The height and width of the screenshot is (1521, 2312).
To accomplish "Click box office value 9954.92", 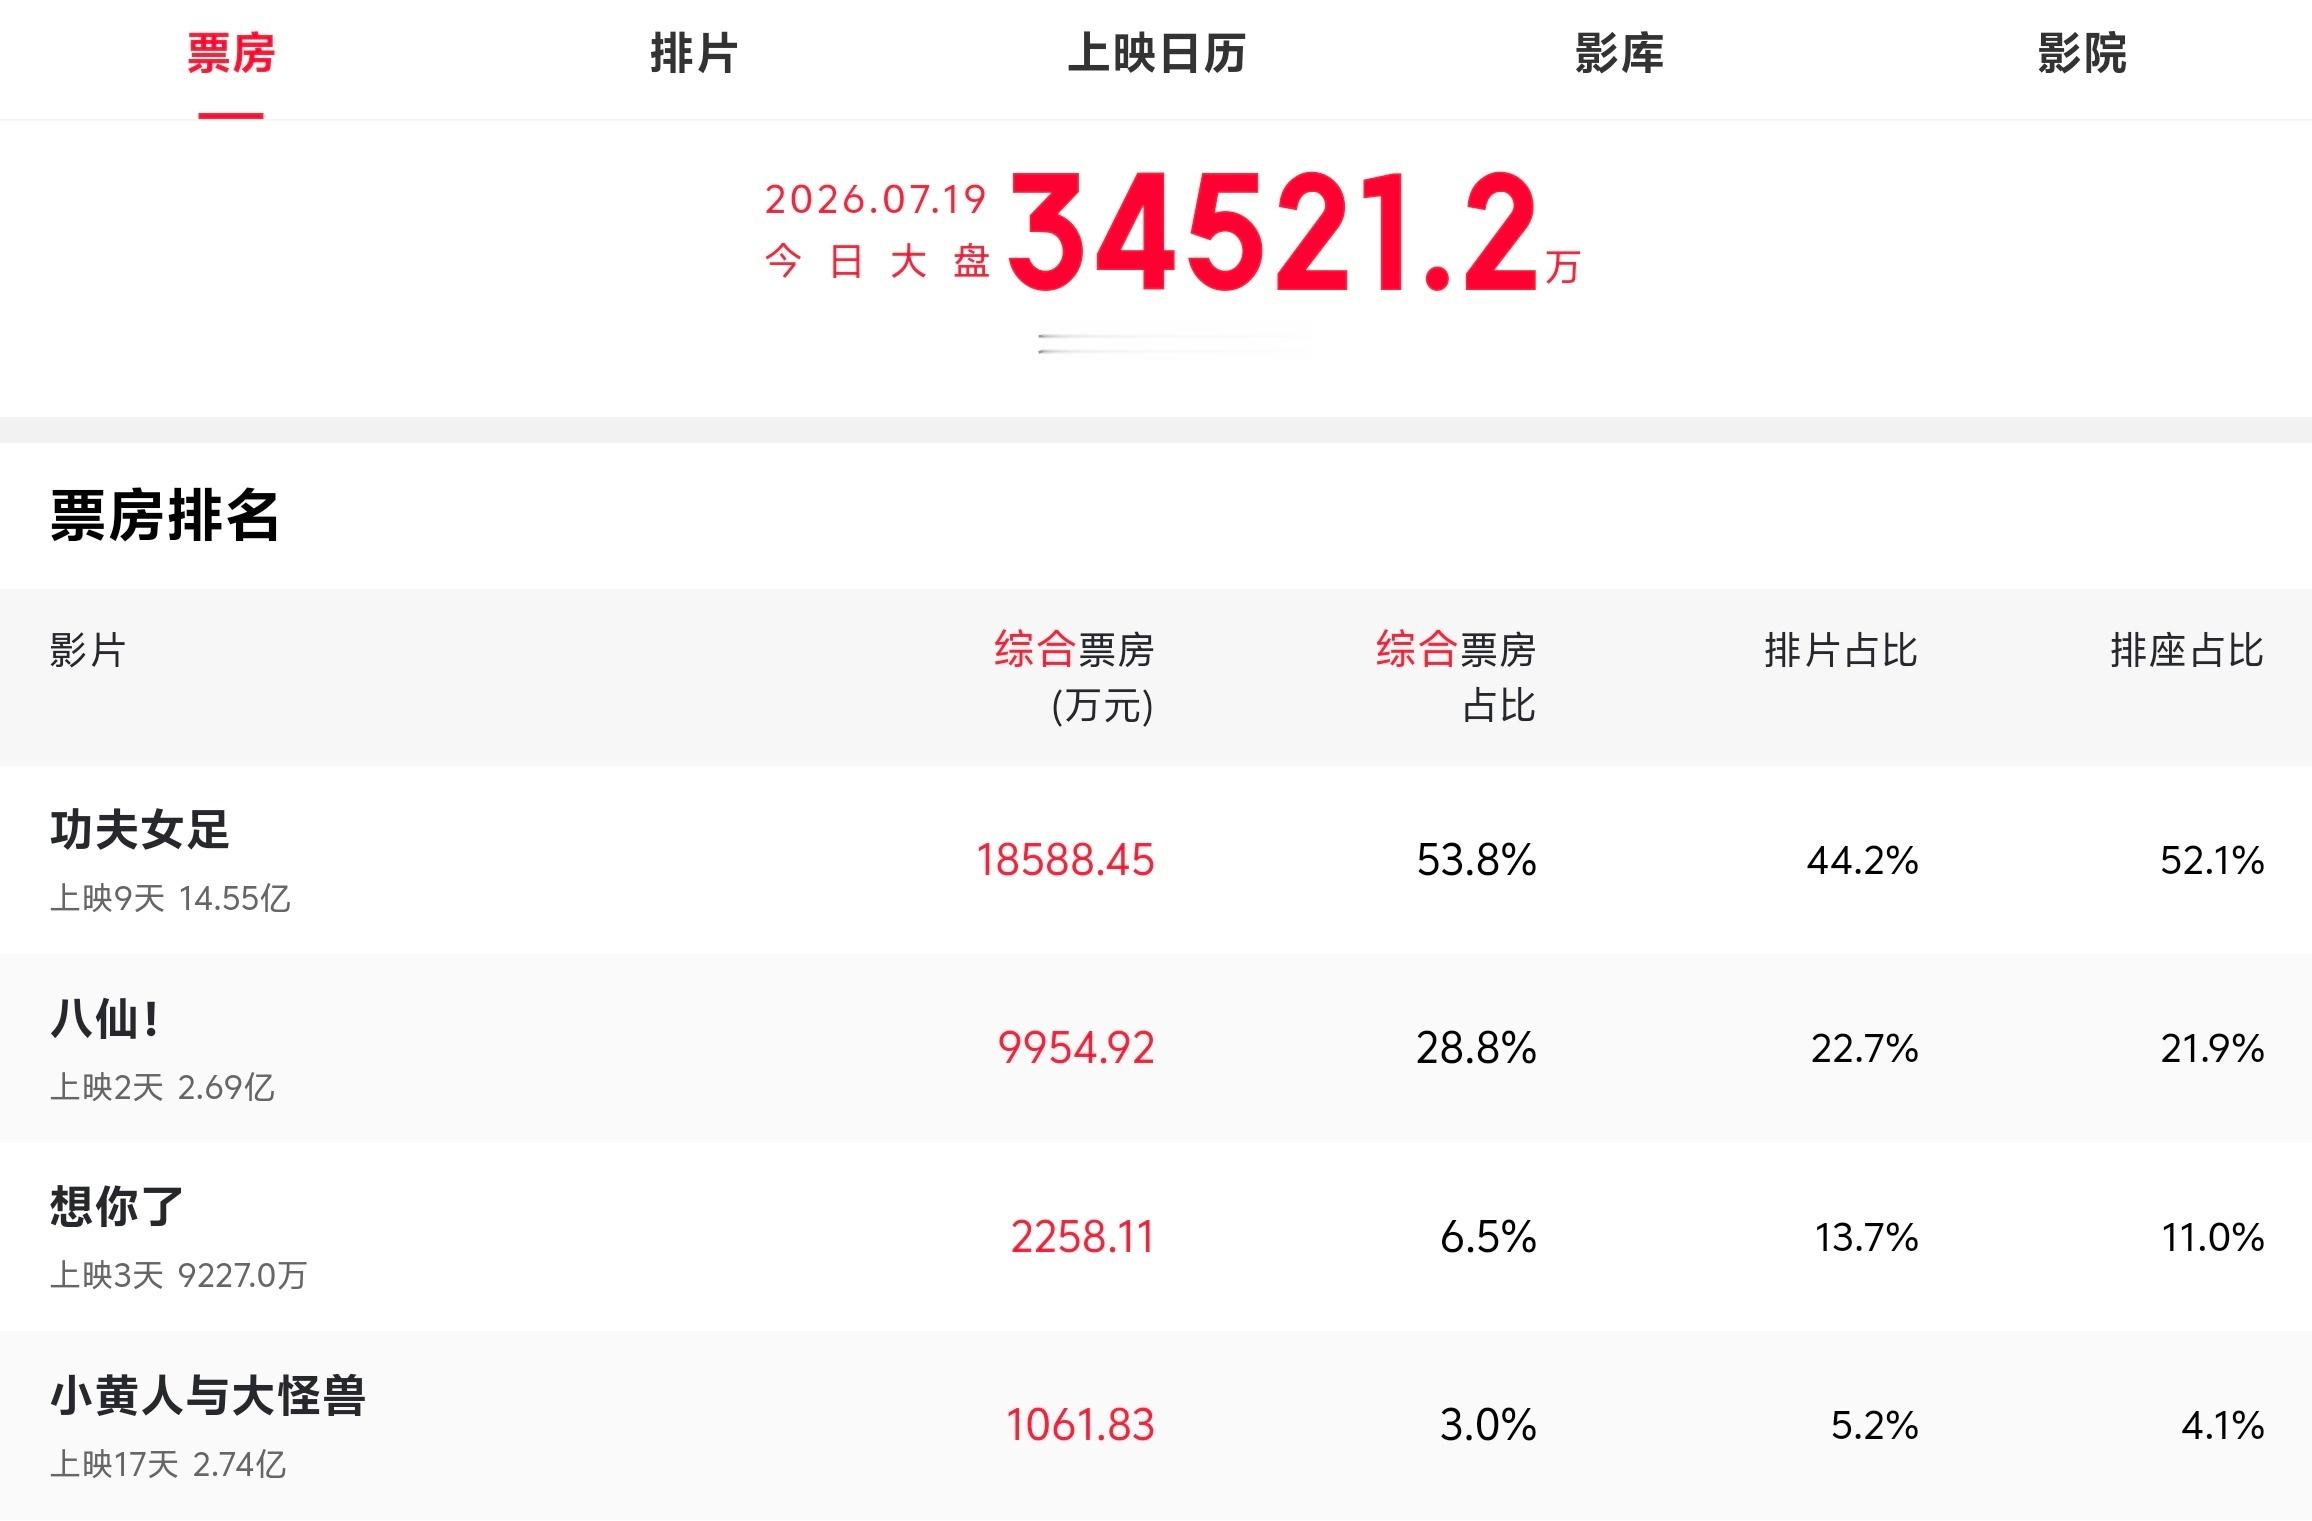I will (1076, 1048).
